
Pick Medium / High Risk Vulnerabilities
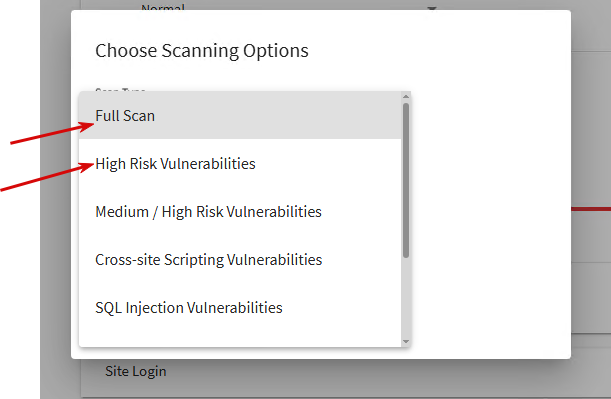[240, 212]
